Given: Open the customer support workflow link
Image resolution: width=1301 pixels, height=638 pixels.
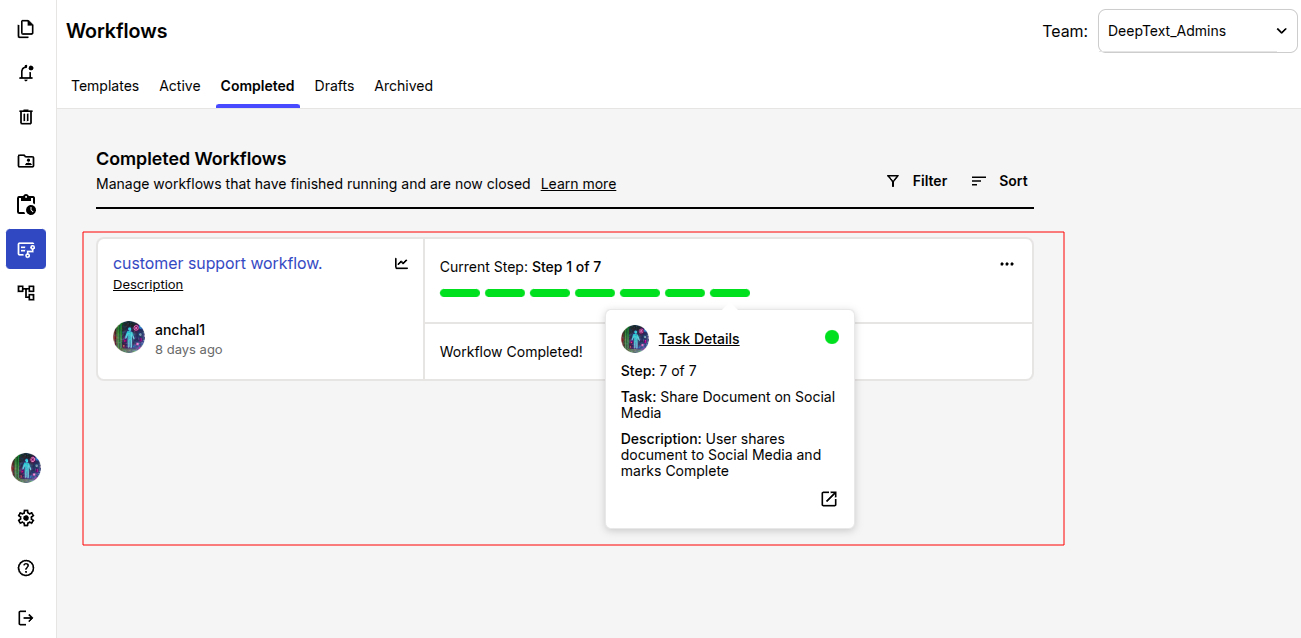Looking at the screenshot, I should point(217,263).
